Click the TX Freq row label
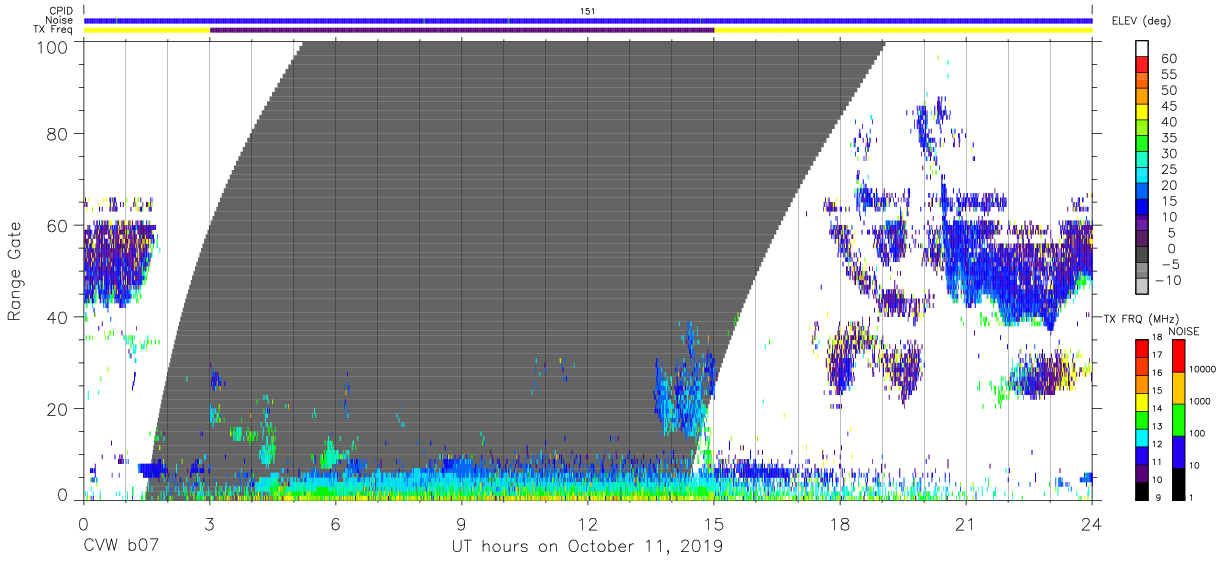1228x567 pixels. [54, 30]
